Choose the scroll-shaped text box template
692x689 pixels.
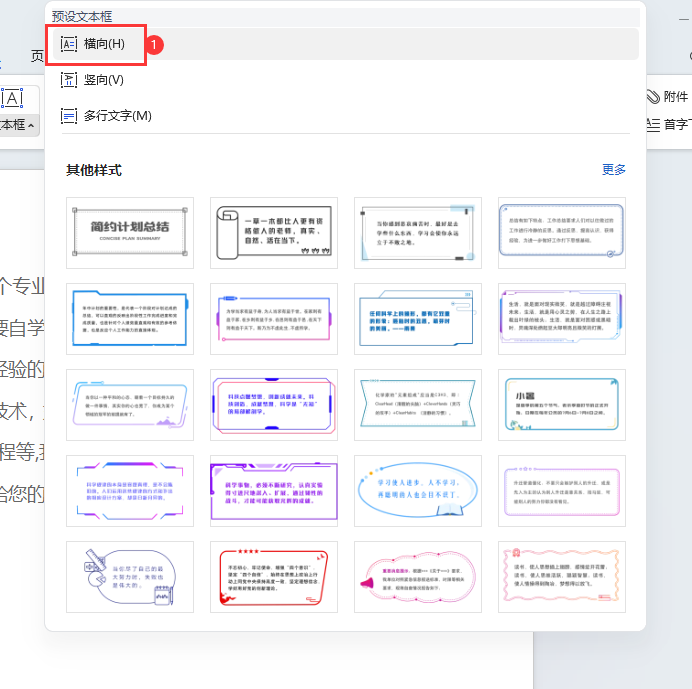coord(274,233)
